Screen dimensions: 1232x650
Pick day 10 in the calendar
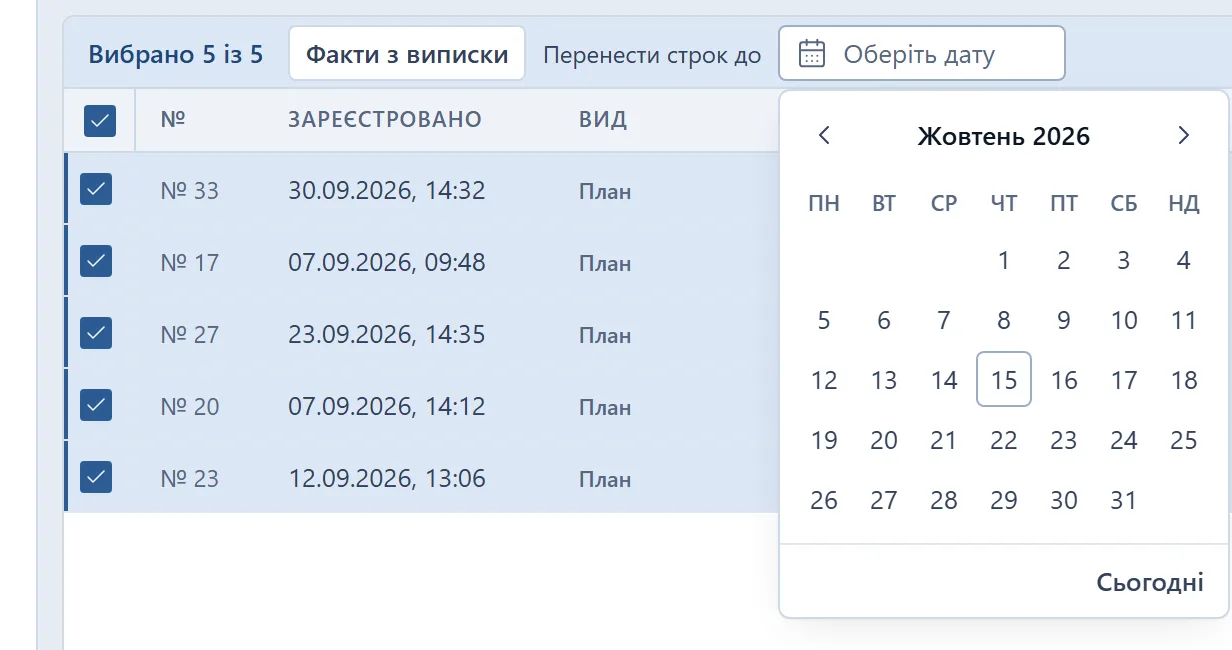point(1124,321)
